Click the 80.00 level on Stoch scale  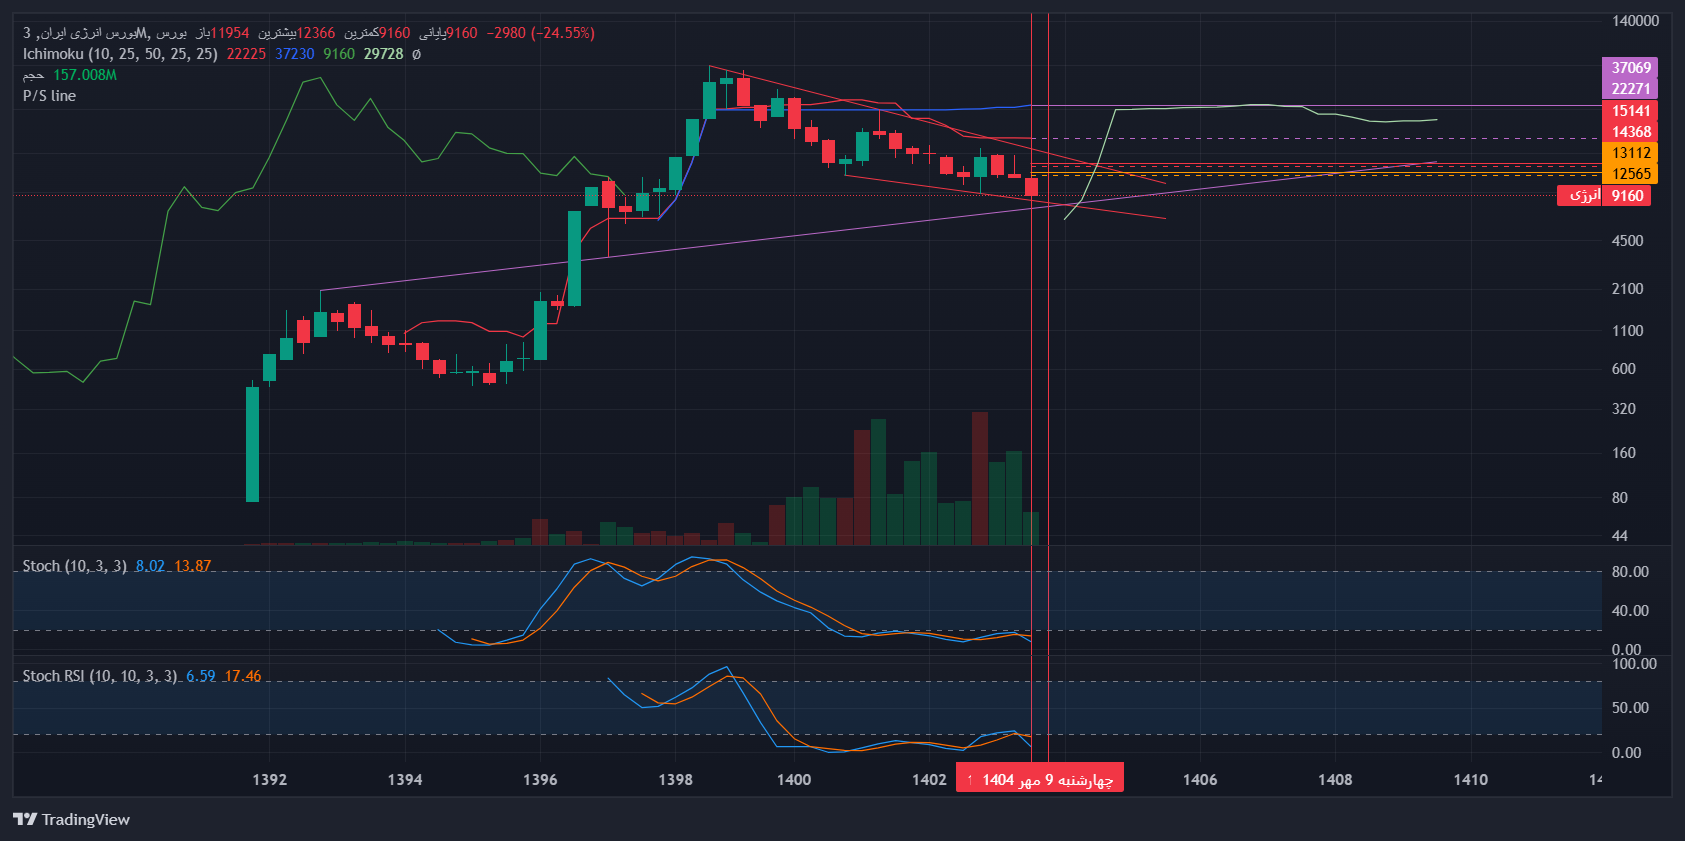click(x=1629, y=572)
